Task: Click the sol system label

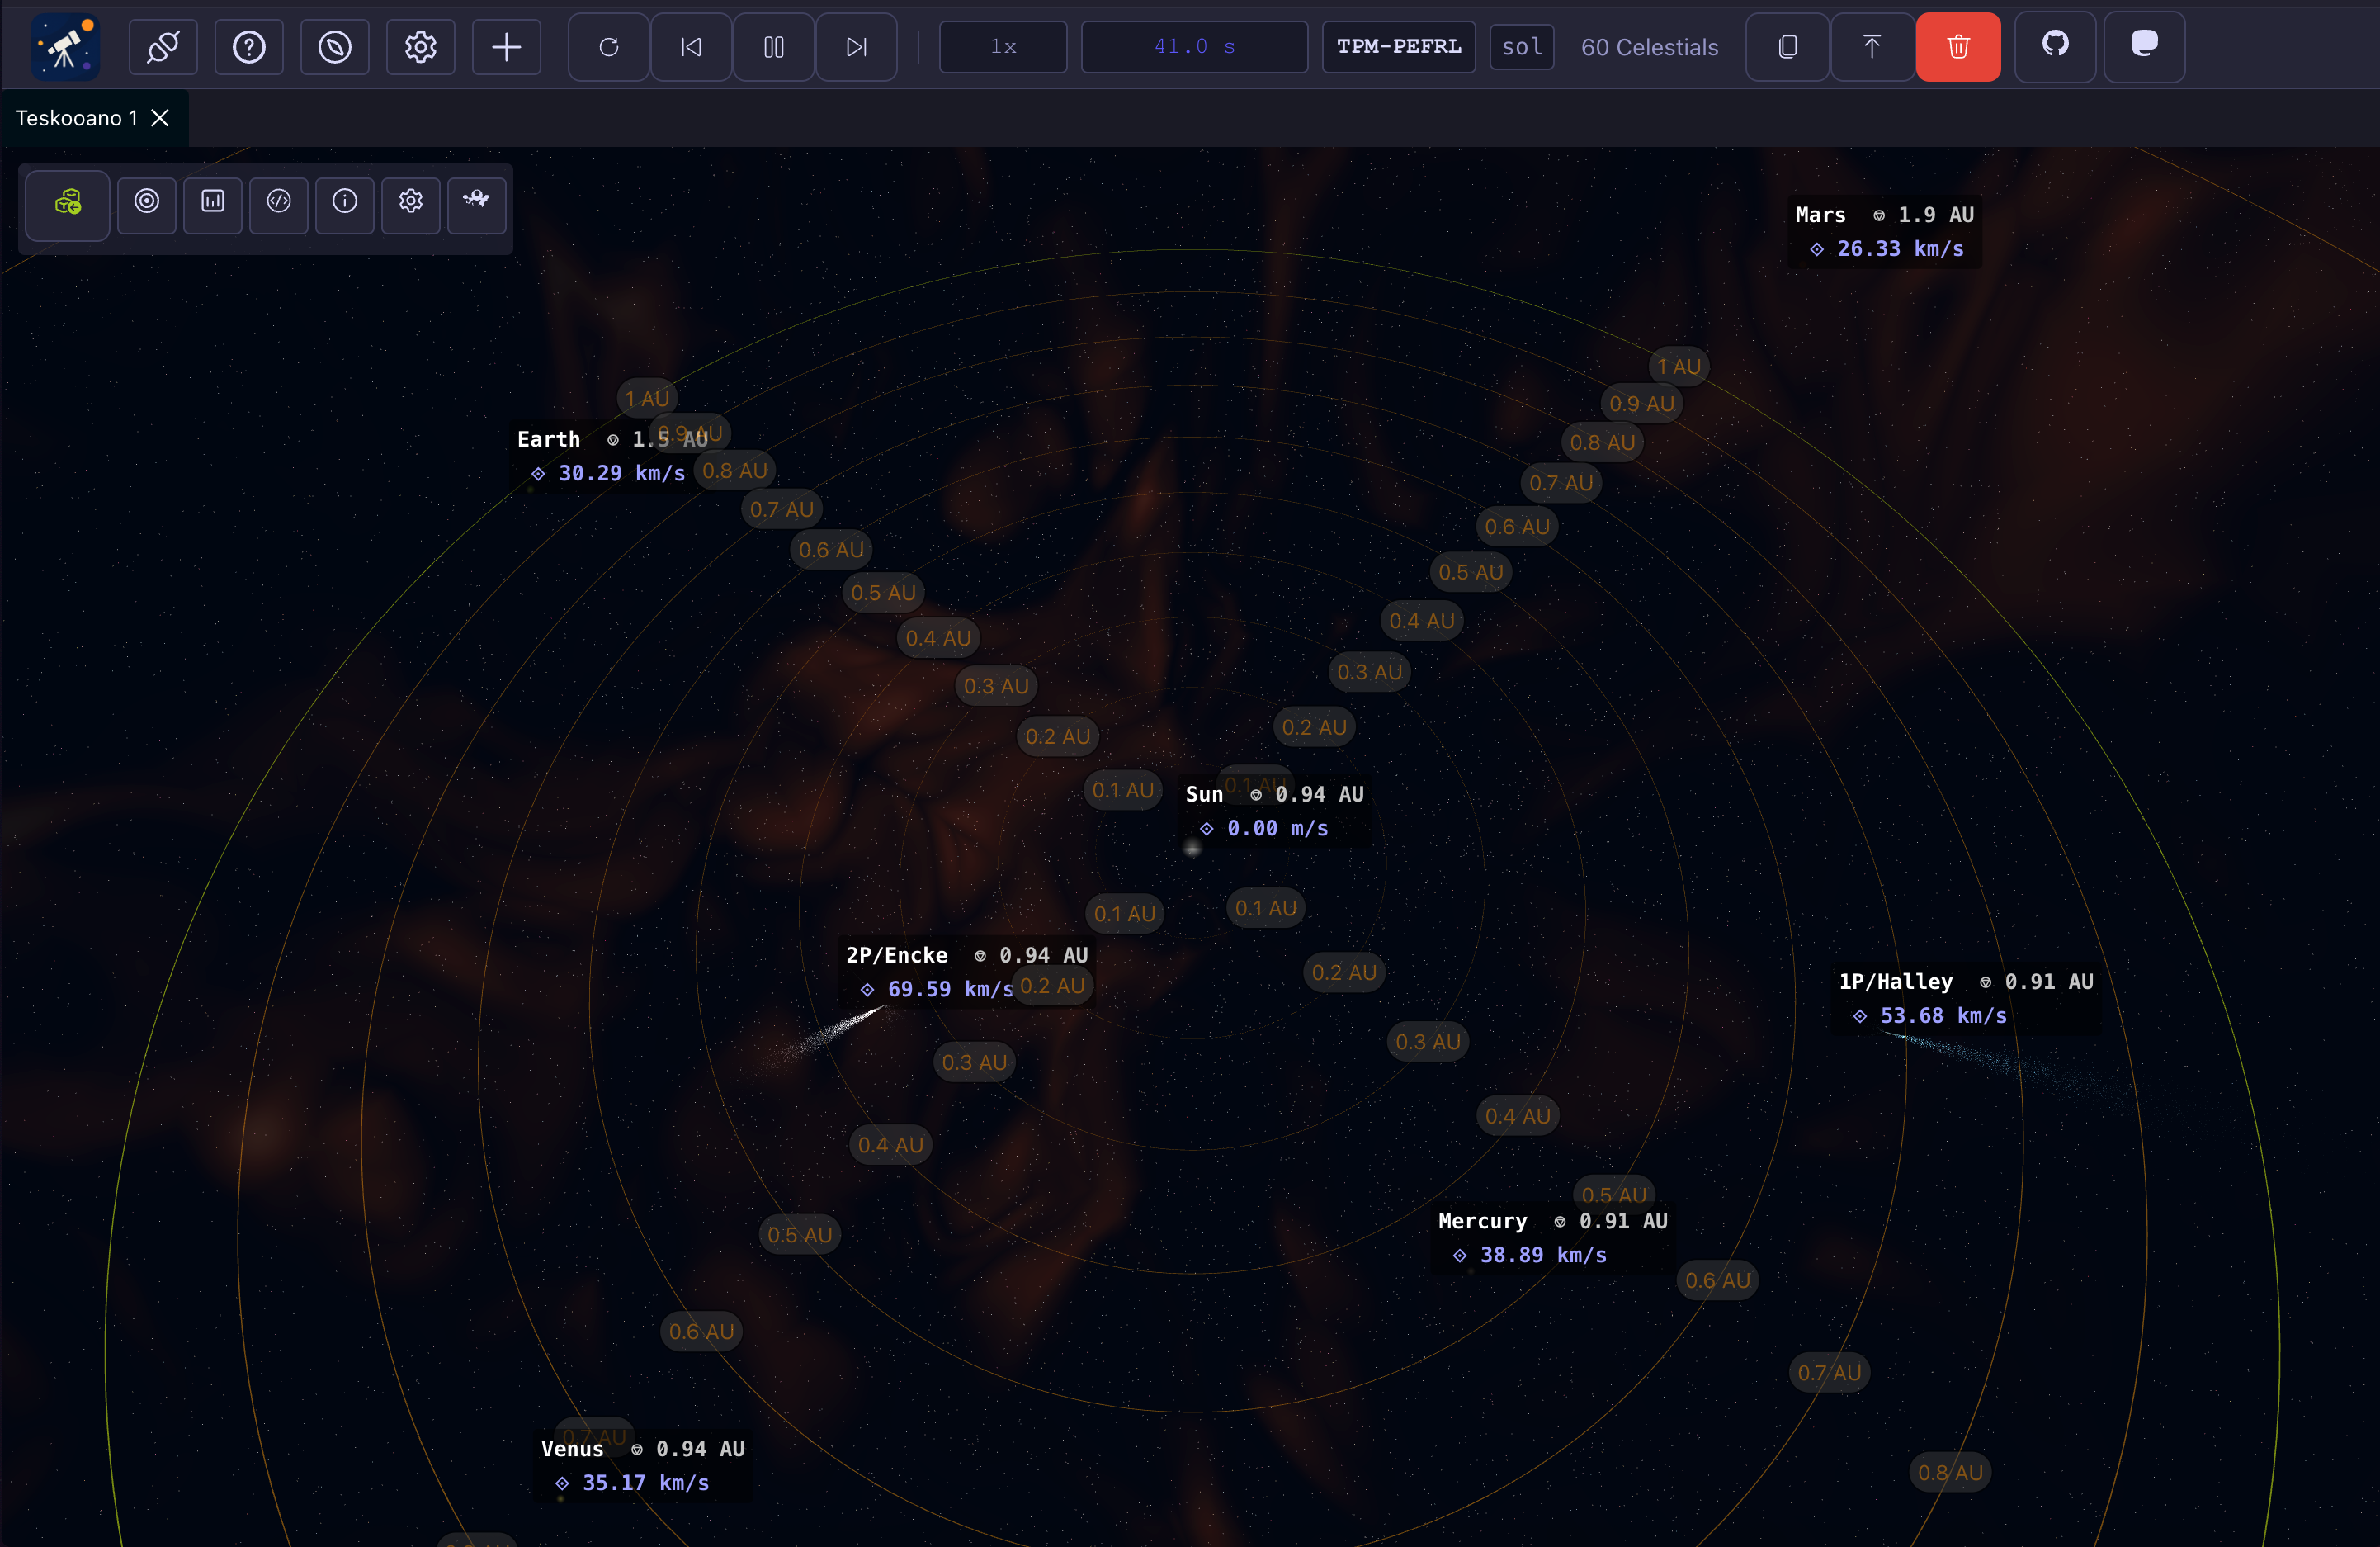Action: tap(1522, 47)
